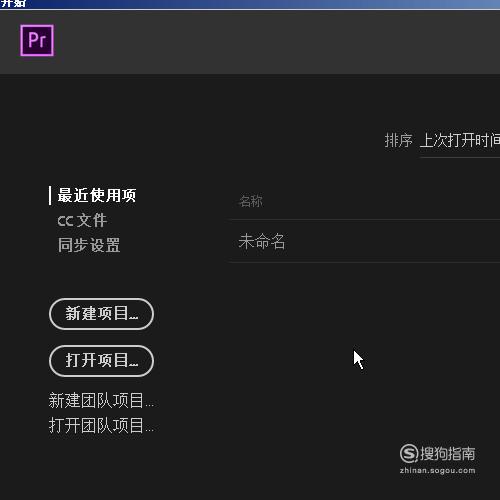Click the 打开团队项目... link
Viewport: 500px width, 500px height.
click(x=101, y=426)
